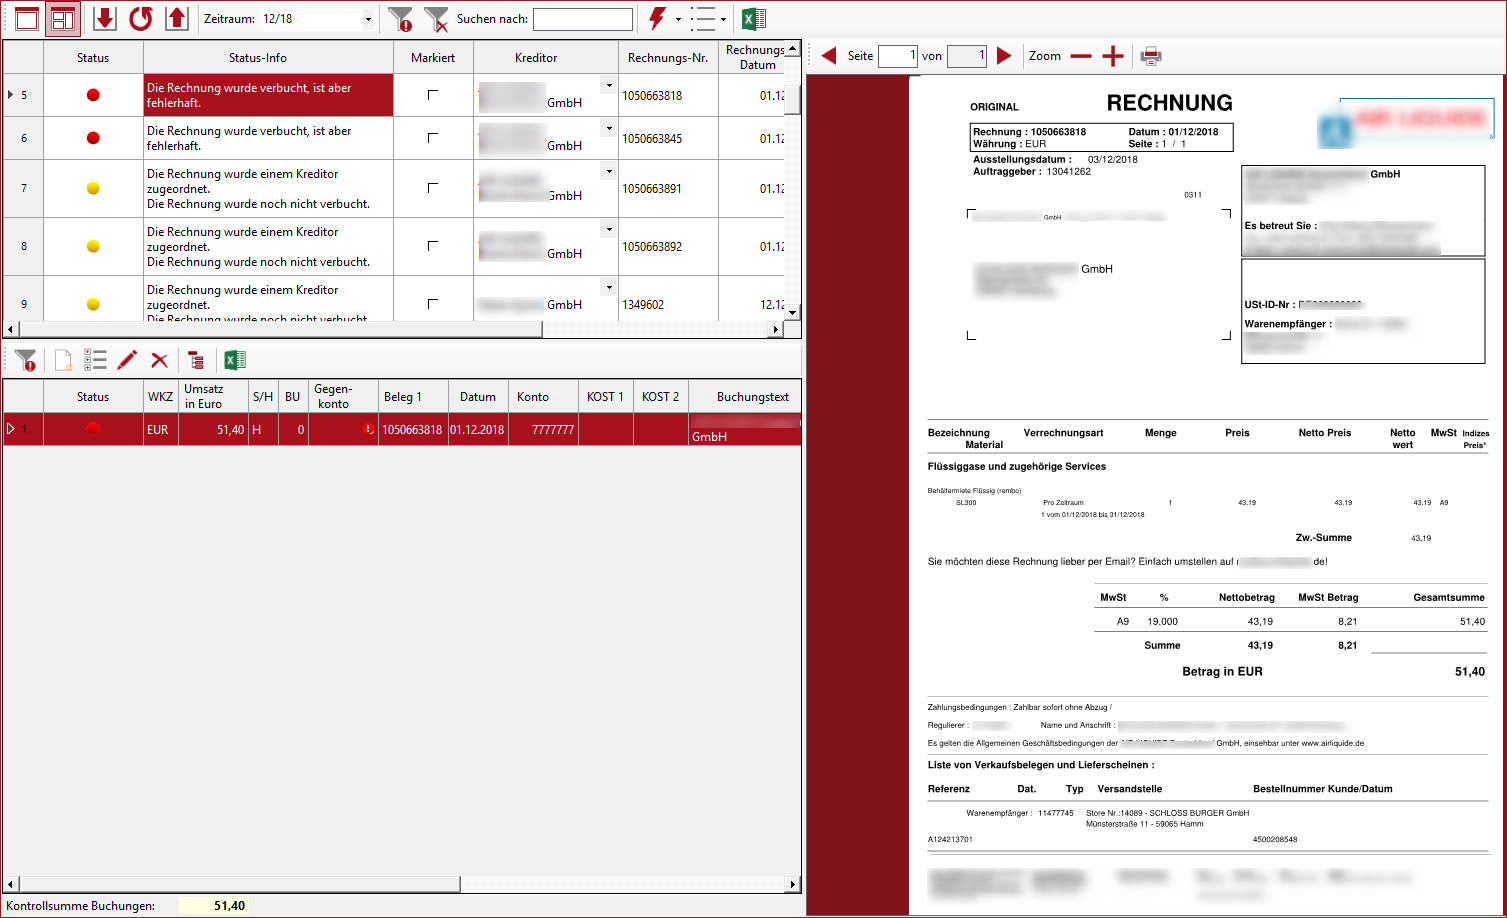Click the red circular refresh icon
1507x918 pixels.
(141, 19)
